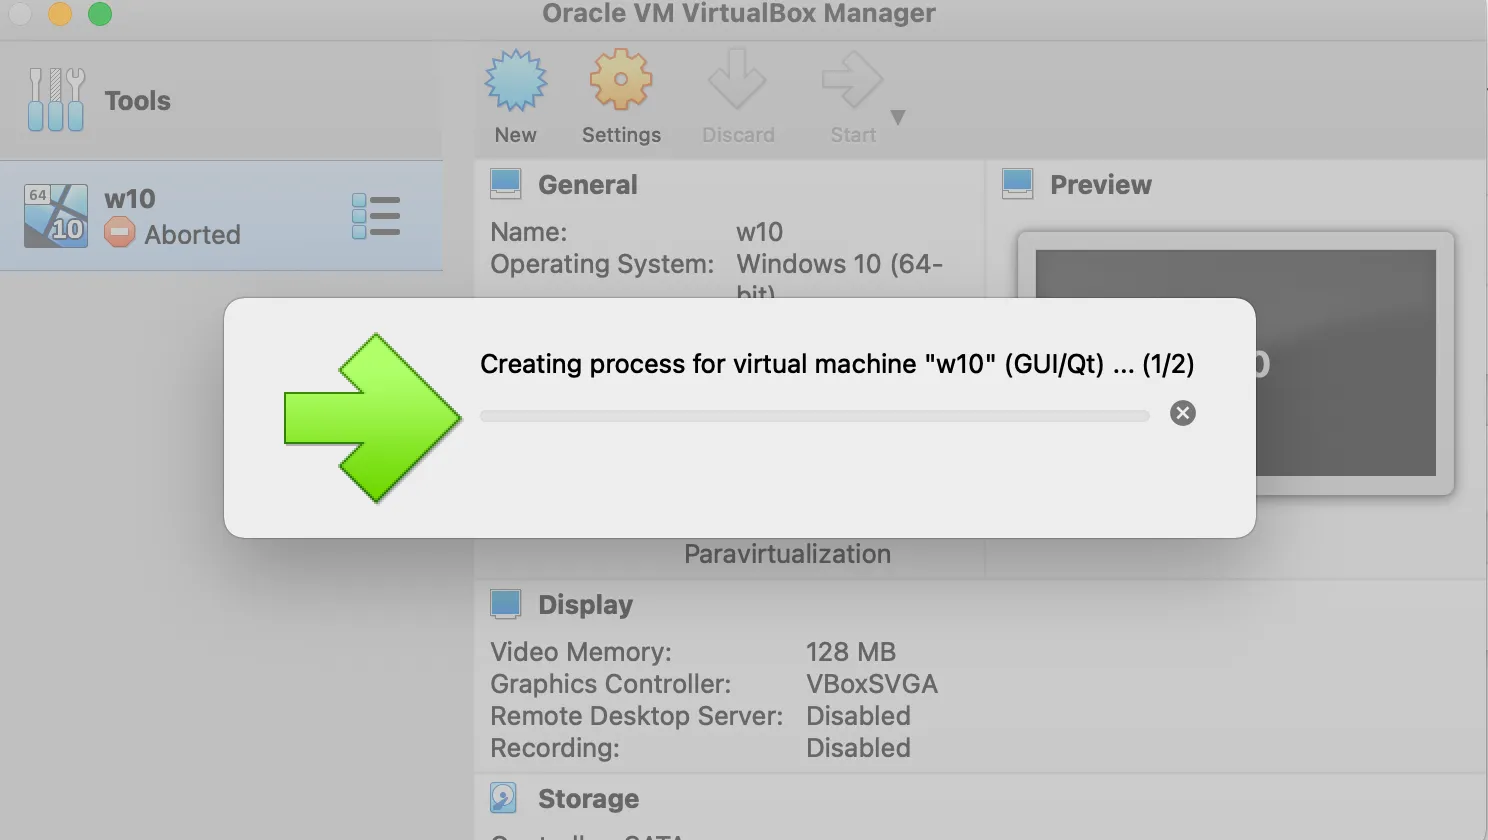Open the Storage section header

pos(588,798)
